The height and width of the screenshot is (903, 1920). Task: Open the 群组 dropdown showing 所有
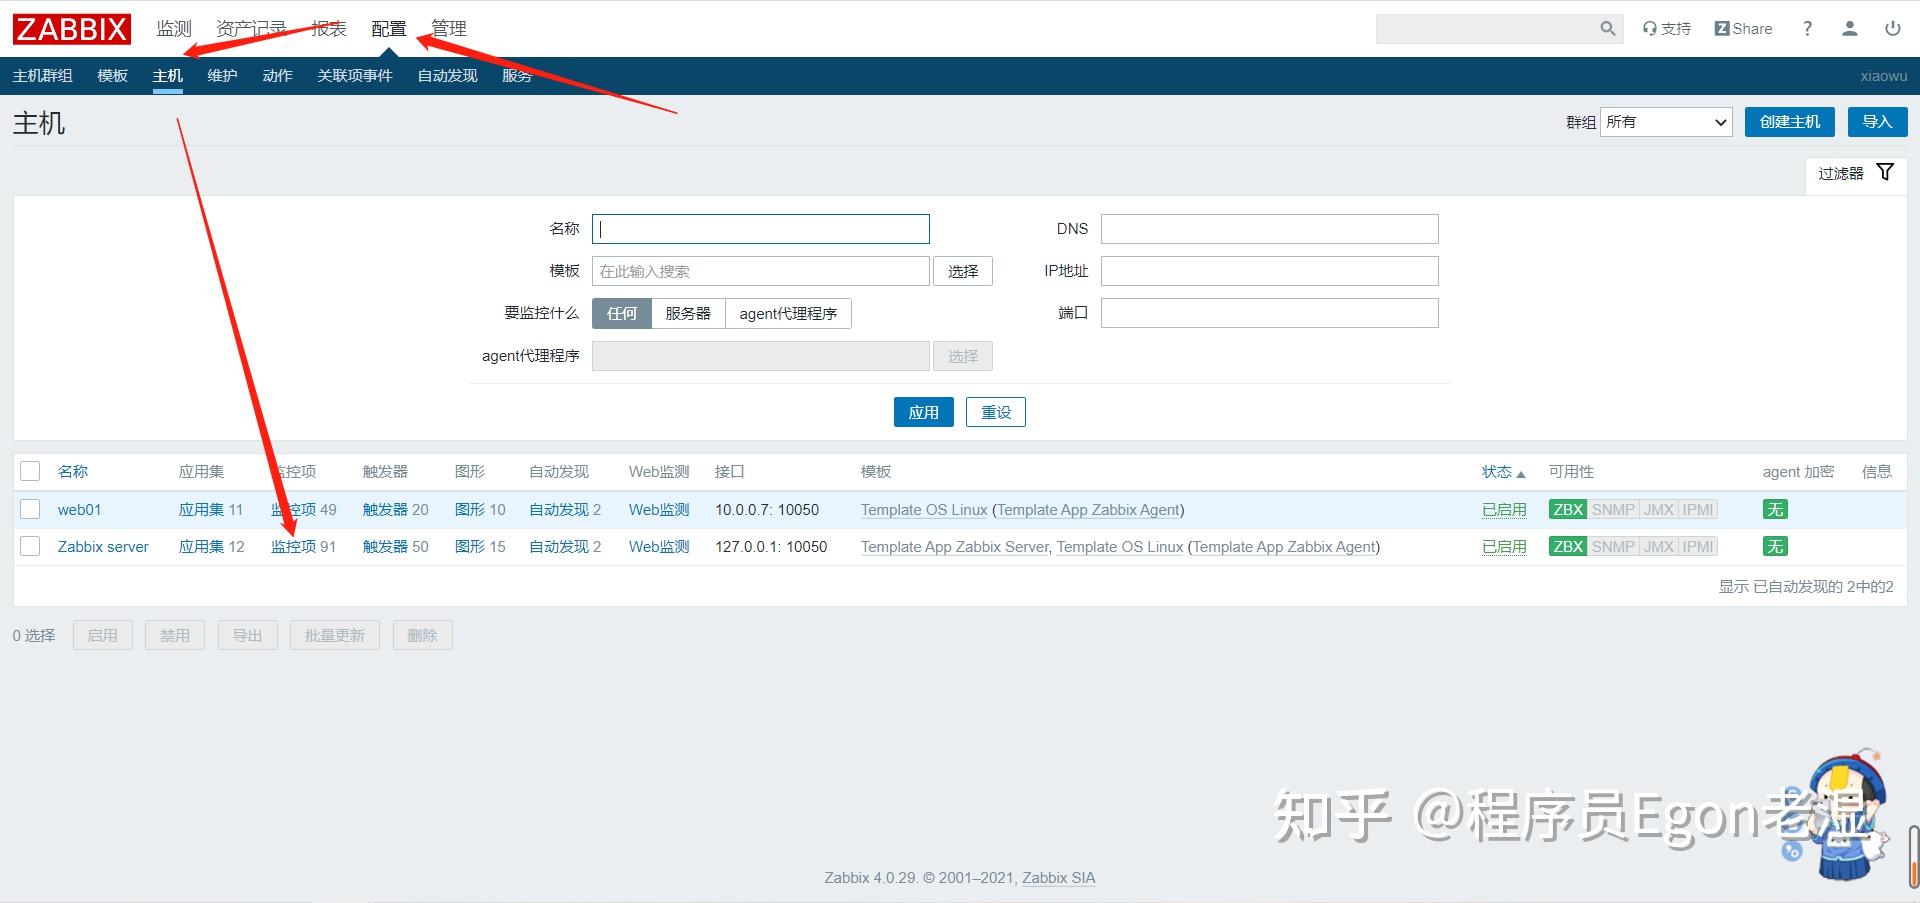click(x=1665, y=121)
